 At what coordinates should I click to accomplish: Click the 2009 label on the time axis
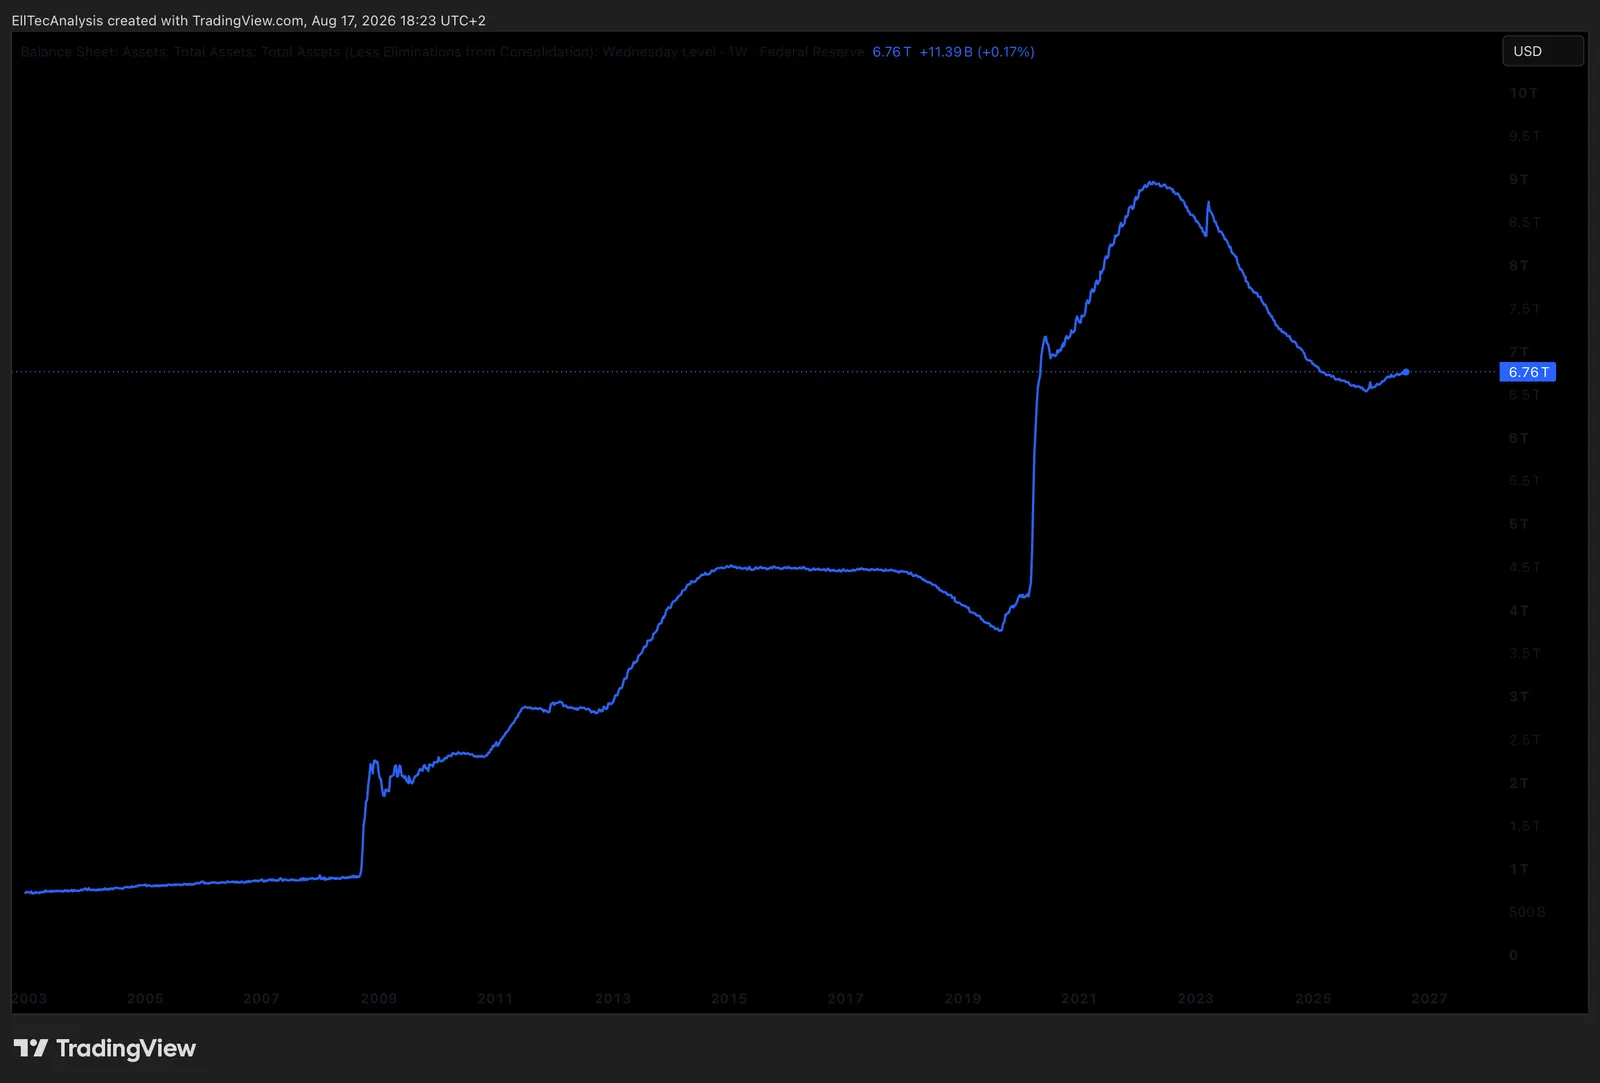click(379, 998)
